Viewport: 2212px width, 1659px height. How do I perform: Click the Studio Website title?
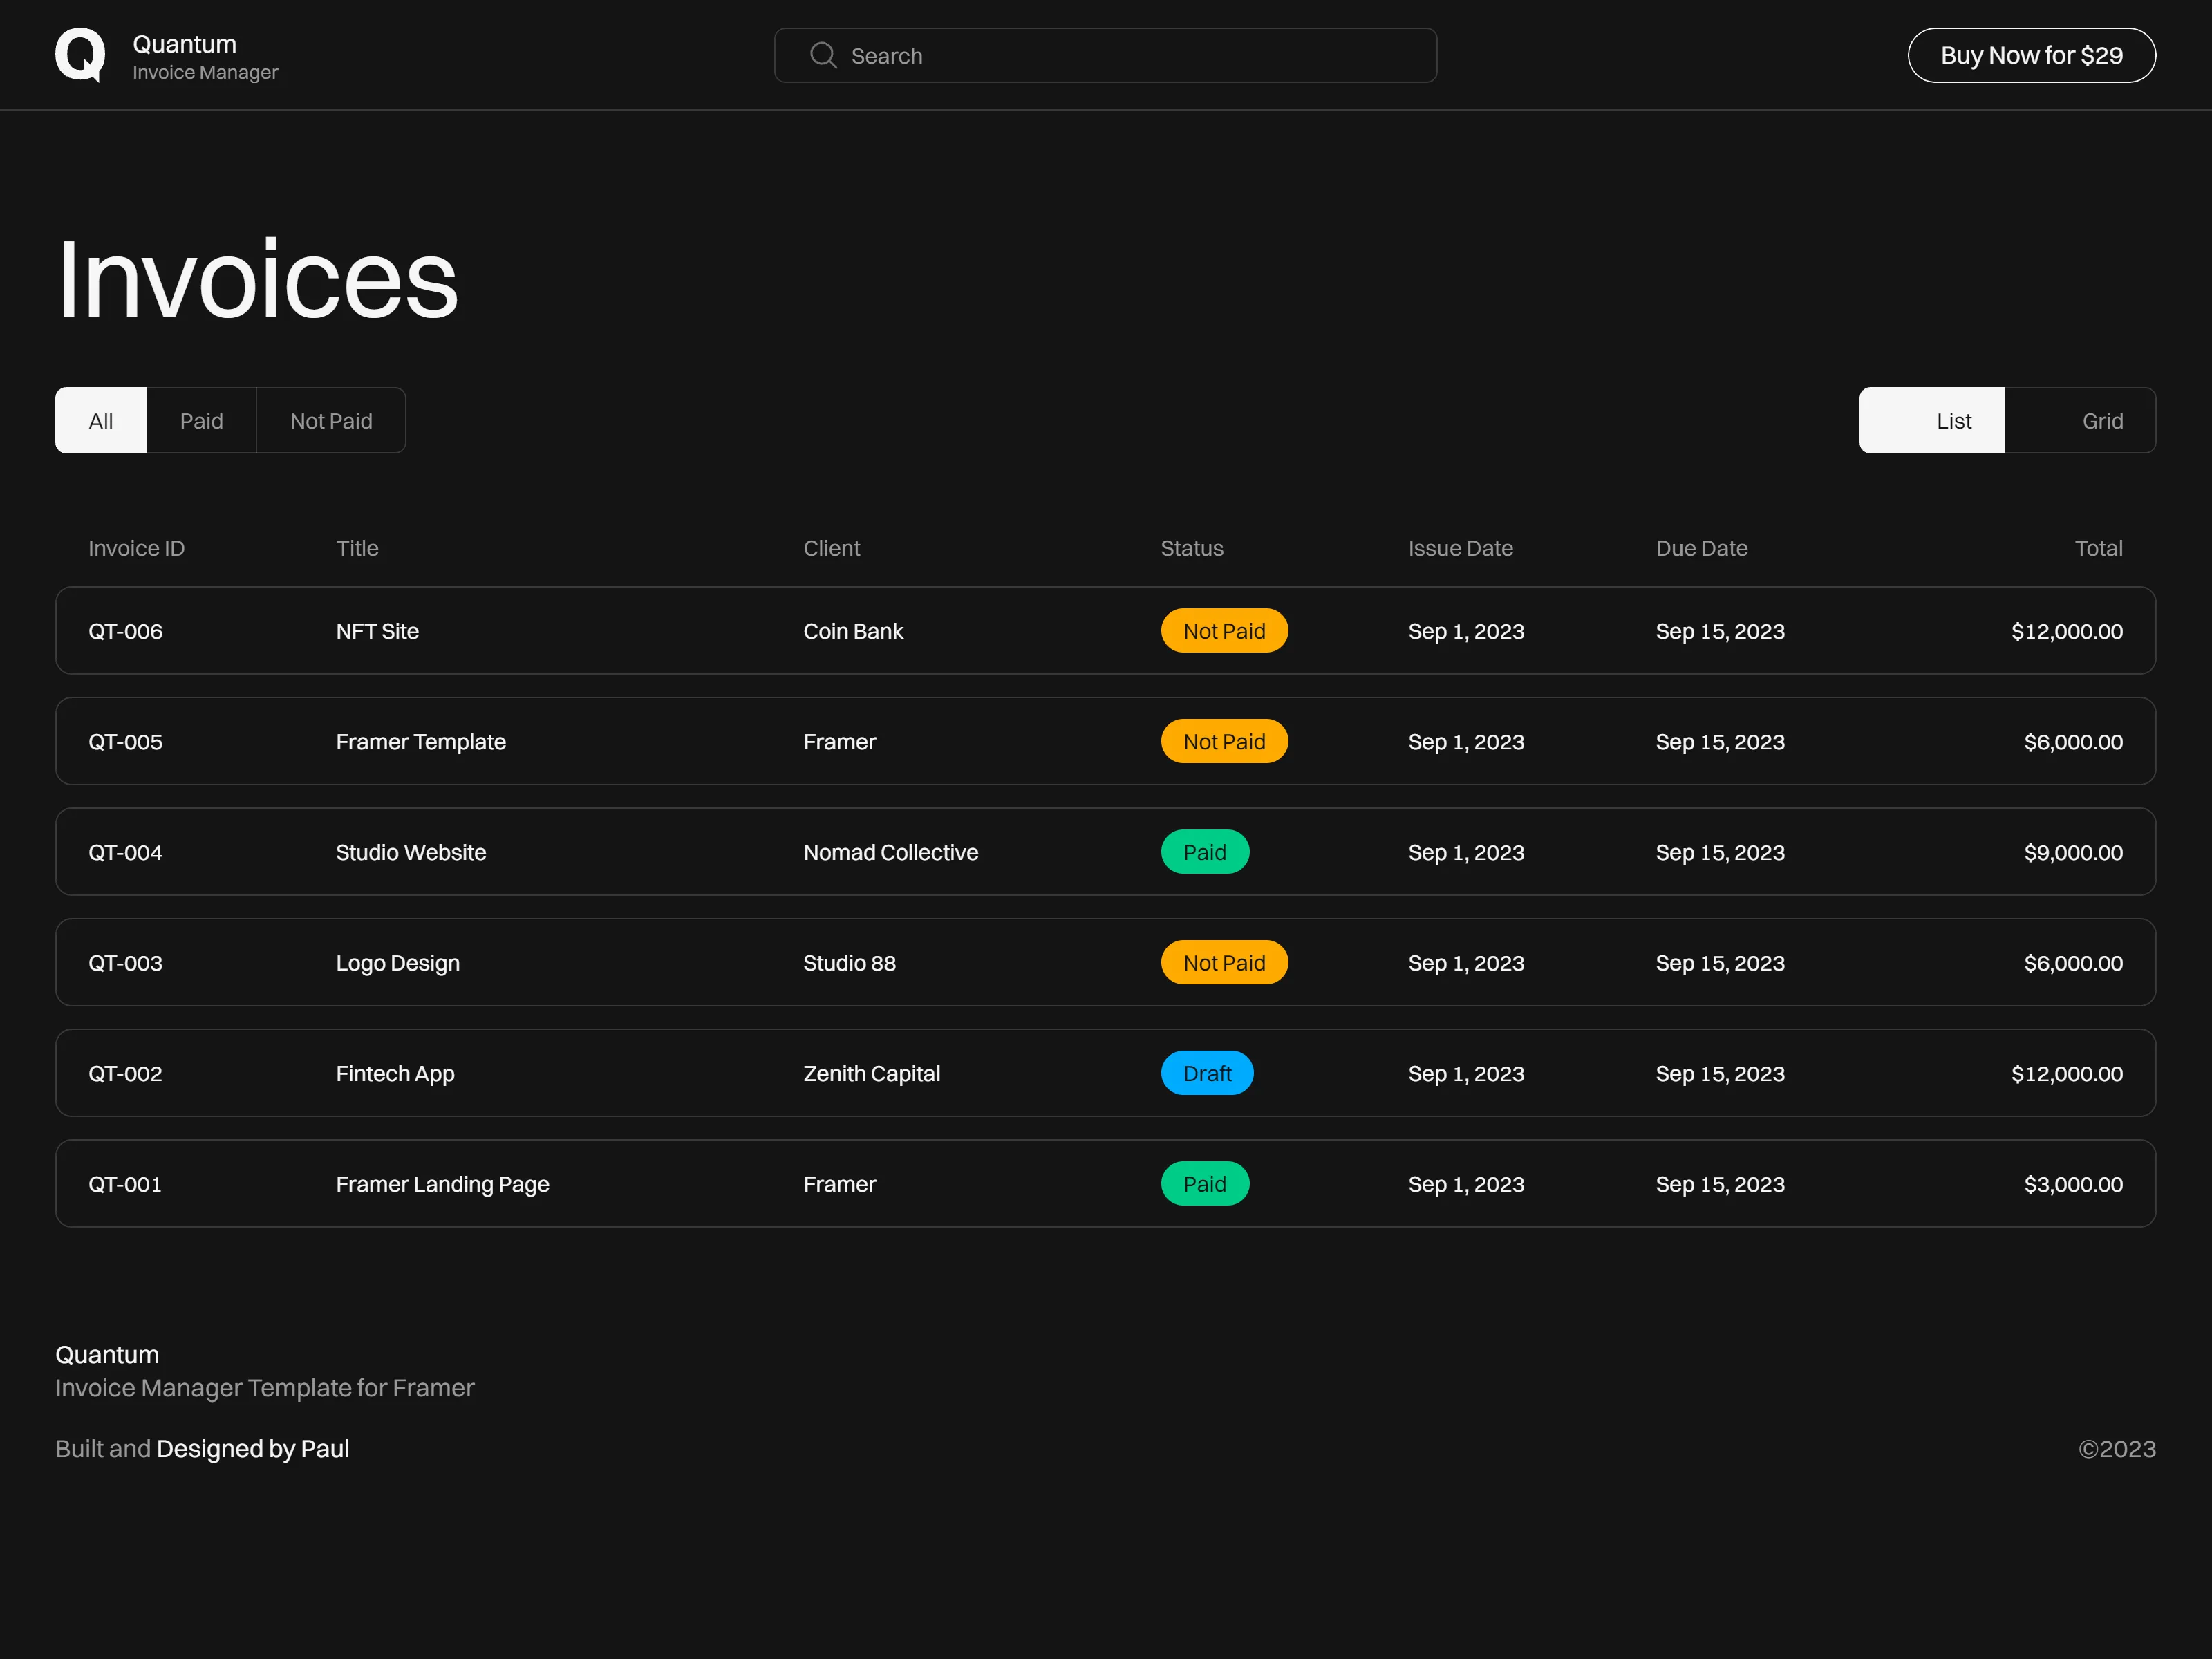pos(411,852)
